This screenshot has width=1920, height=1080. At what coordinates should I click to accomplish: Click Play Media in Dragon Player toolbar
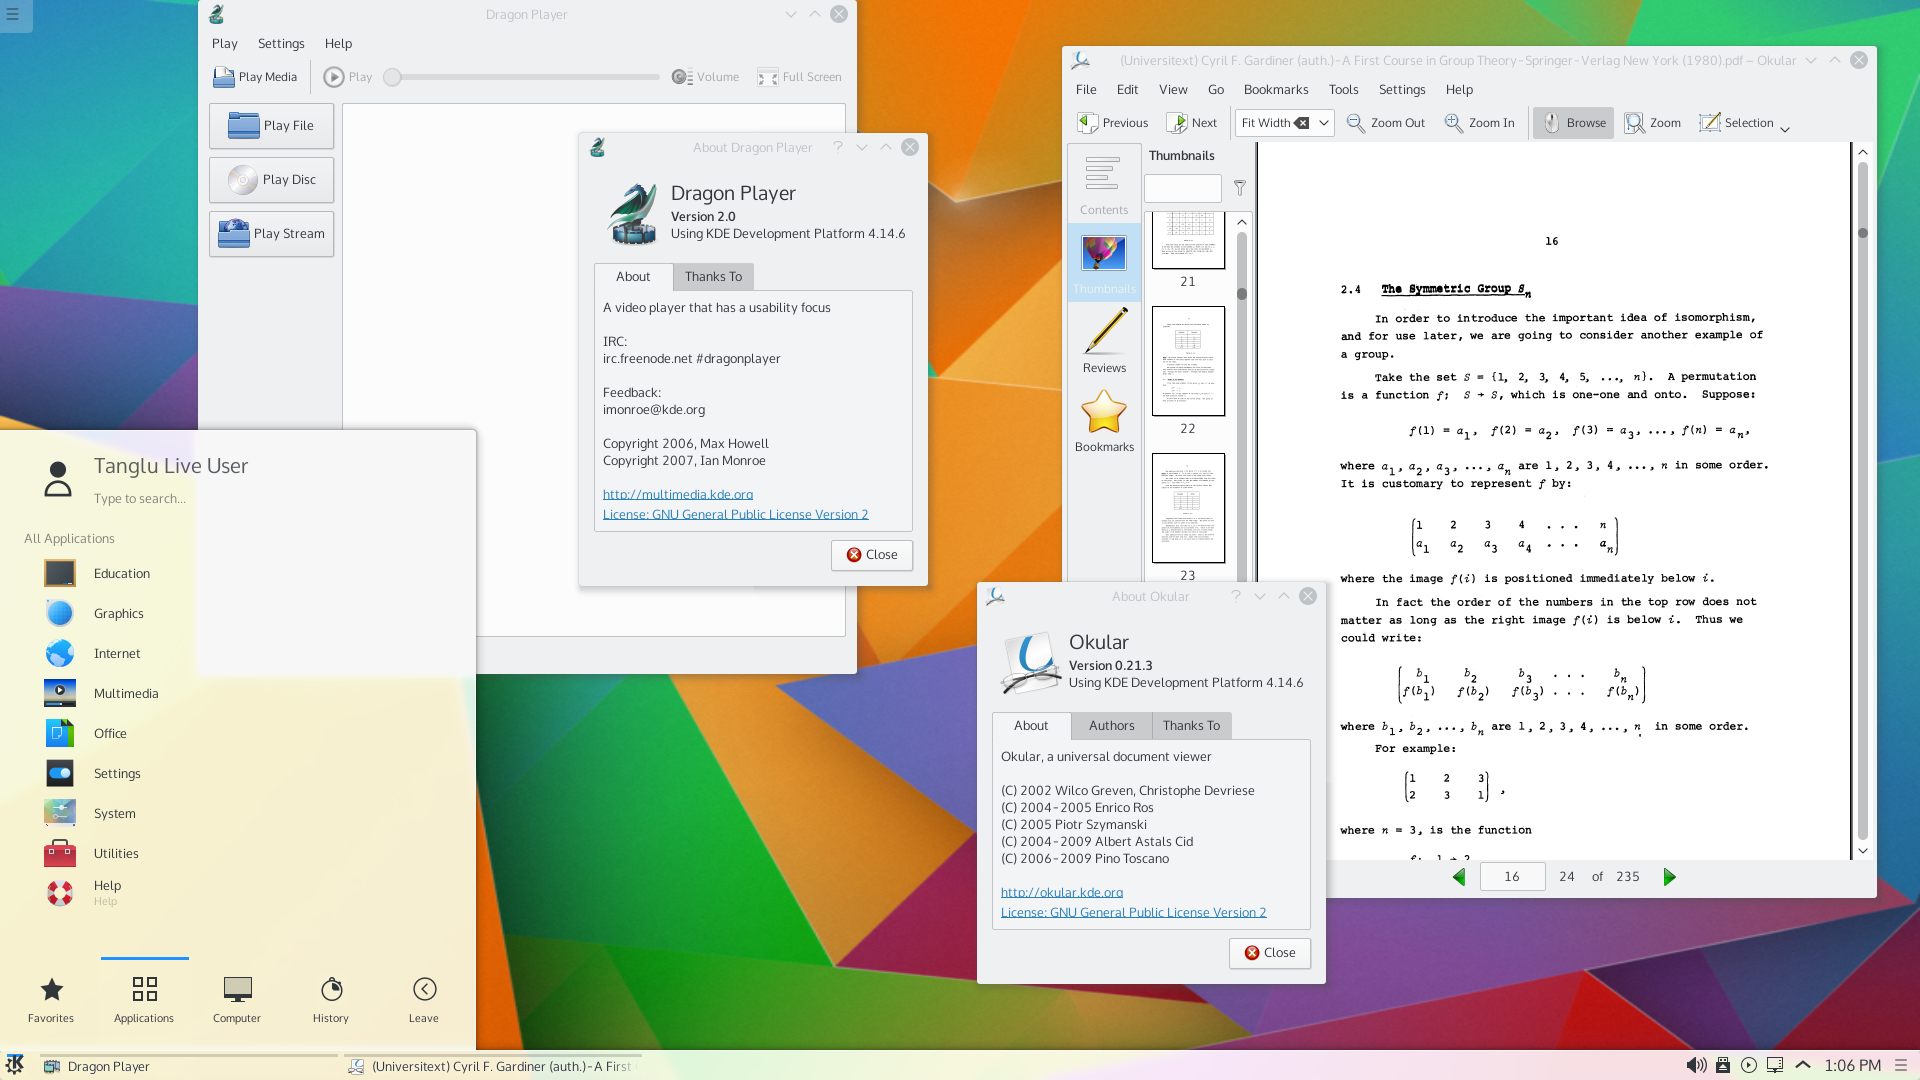[255, 77]
